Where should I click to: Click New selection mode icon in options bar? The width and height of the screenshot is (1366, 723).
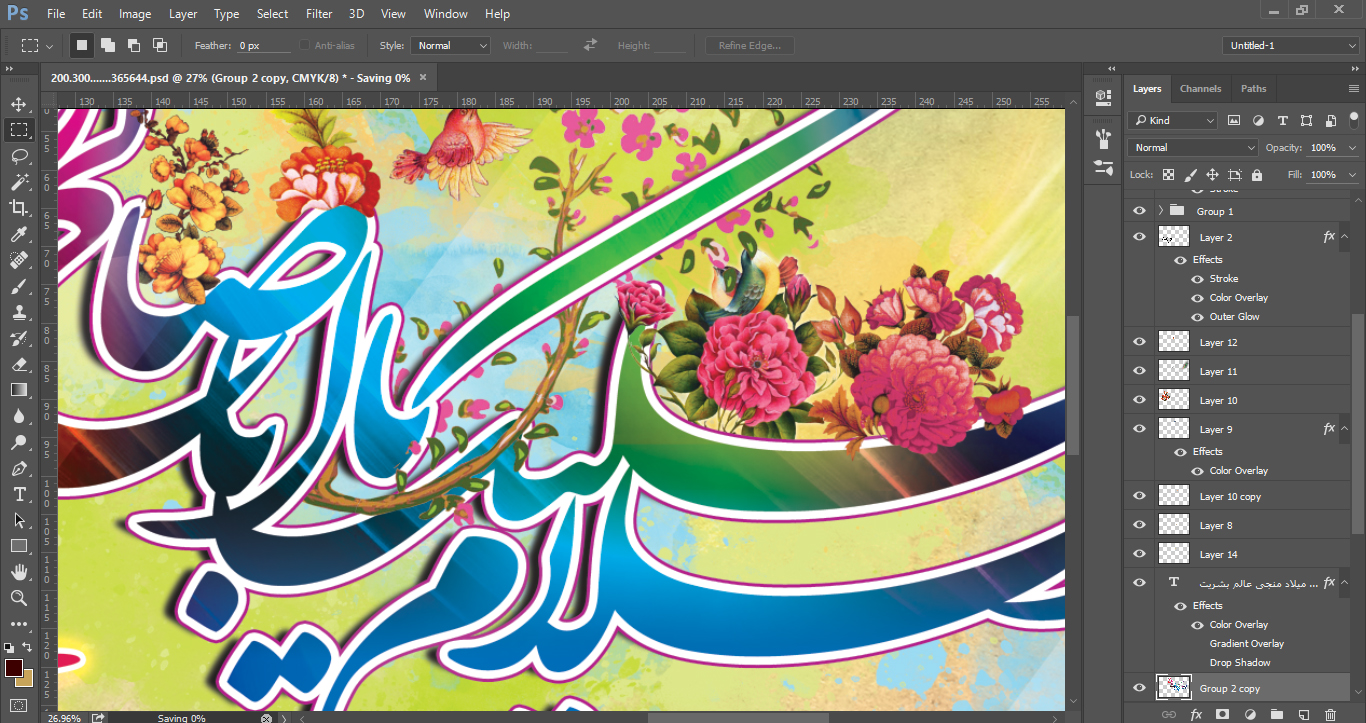point(82,45)
